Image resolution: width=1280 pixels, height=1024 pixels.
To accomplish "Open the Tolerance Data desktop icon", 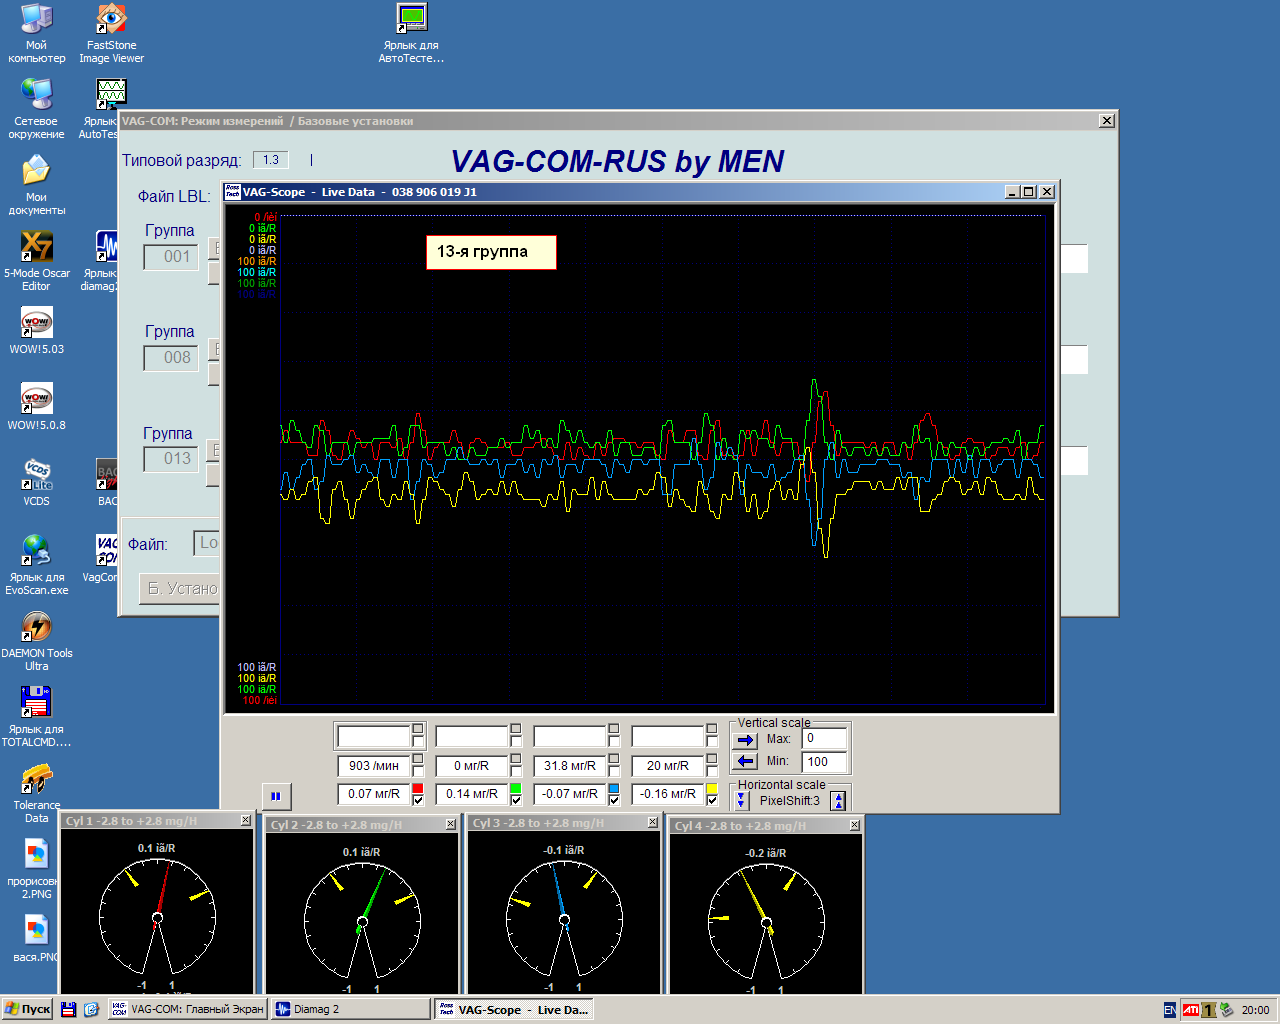I will 37,794.
